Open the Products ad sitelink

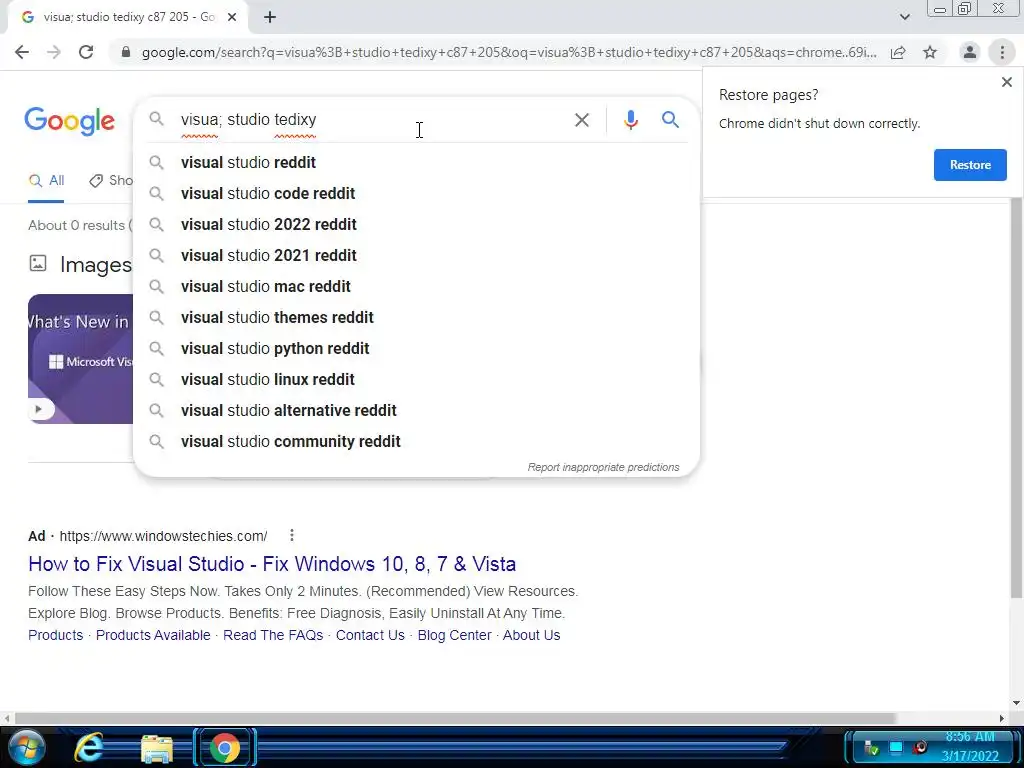[56, 635]
